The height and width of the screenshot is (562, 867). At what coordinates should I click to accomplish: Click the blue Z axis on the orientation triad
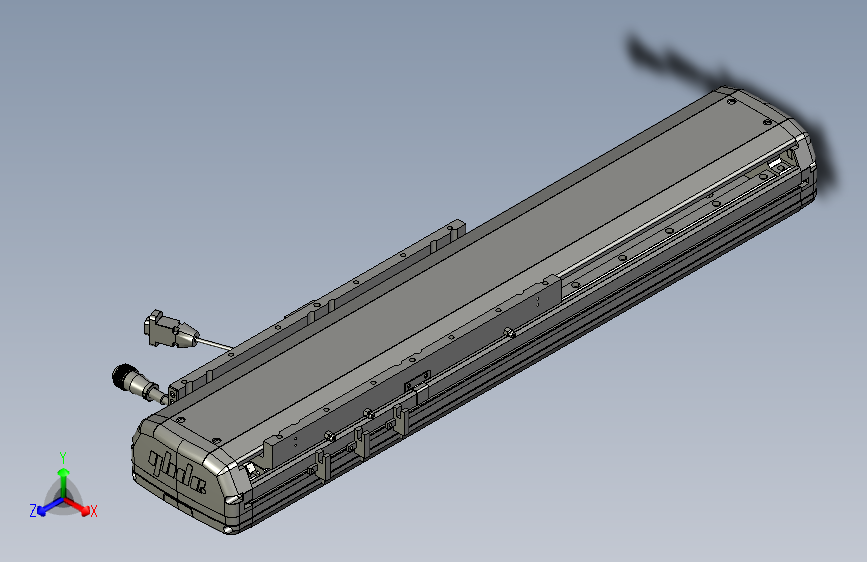pos(50,507)
